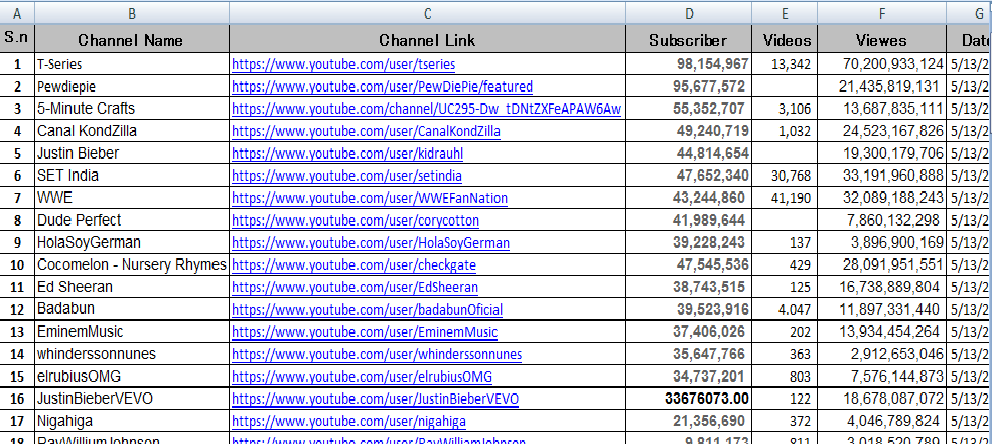Select column D header
This screenshot has width=992, height=444.
click(689, 13)
